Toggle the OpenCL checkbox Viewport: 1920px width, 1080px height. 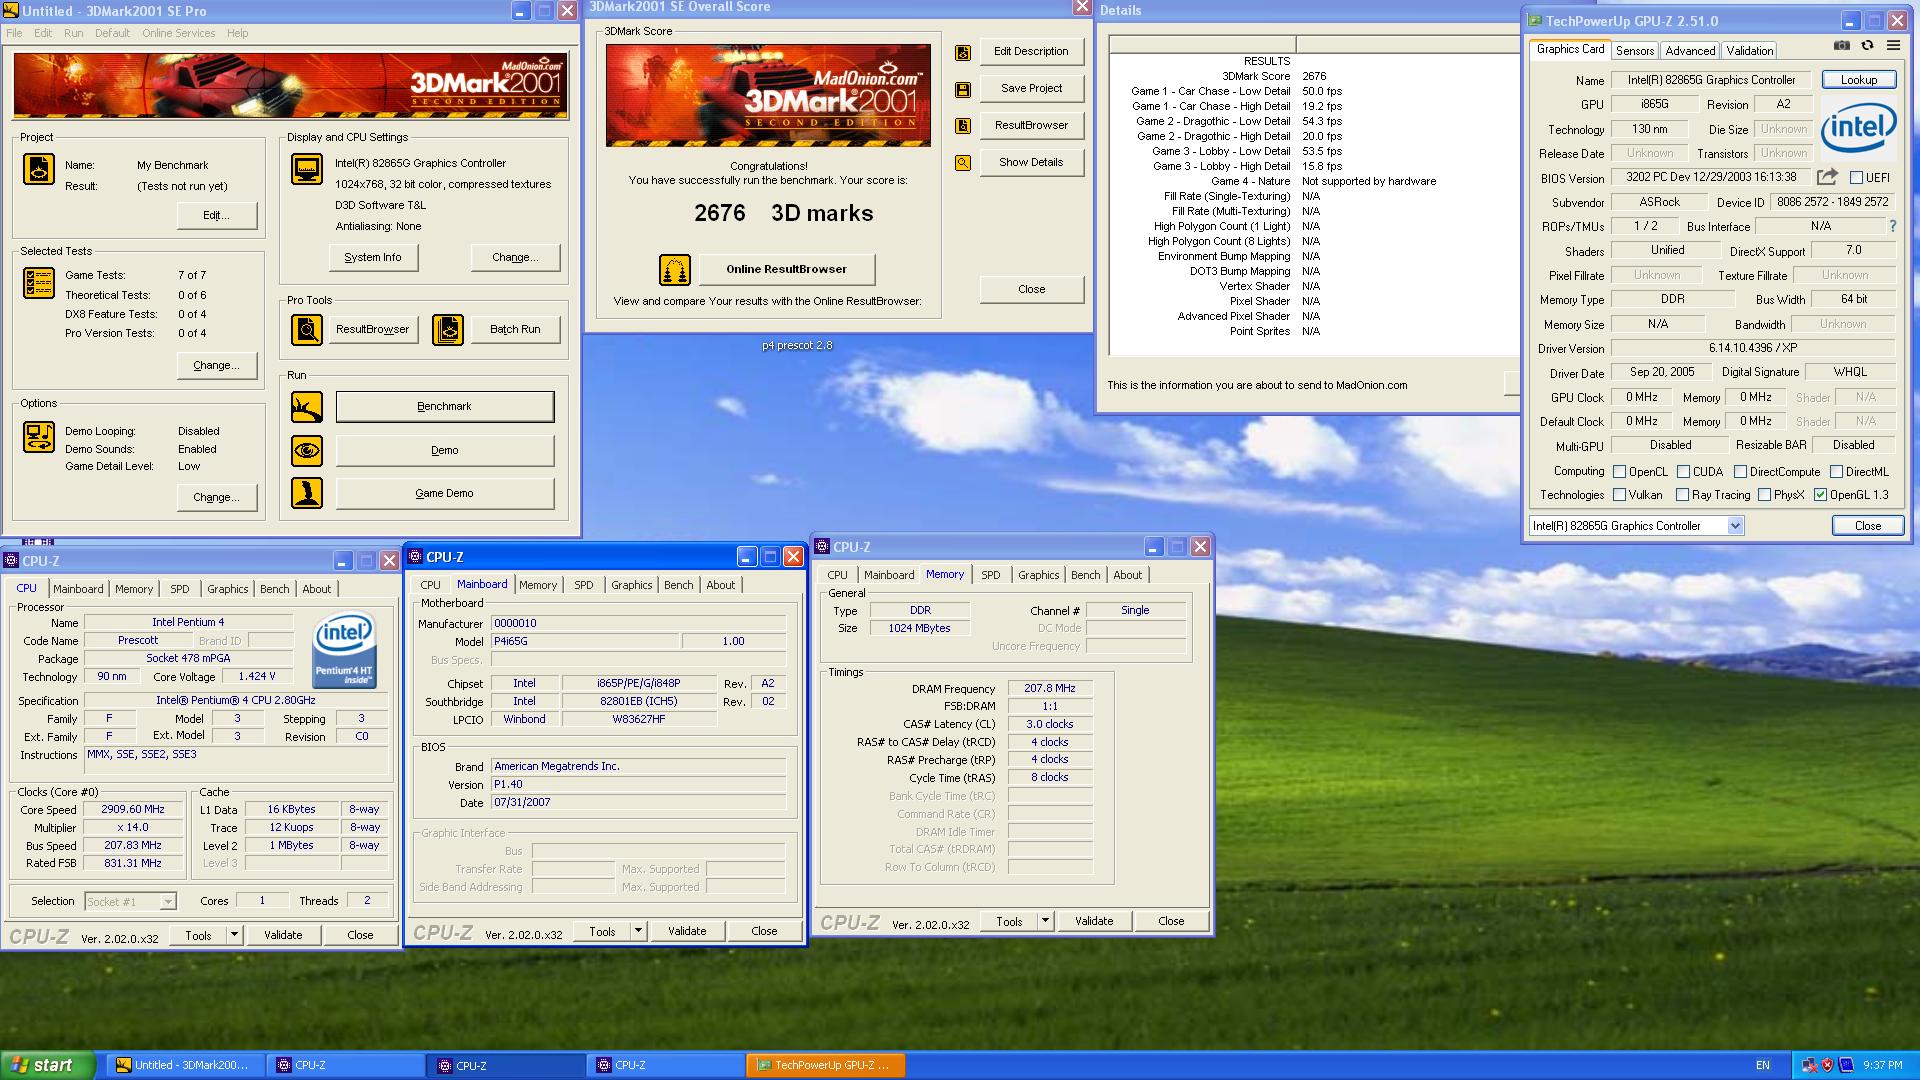click(x=1619, y=471)
